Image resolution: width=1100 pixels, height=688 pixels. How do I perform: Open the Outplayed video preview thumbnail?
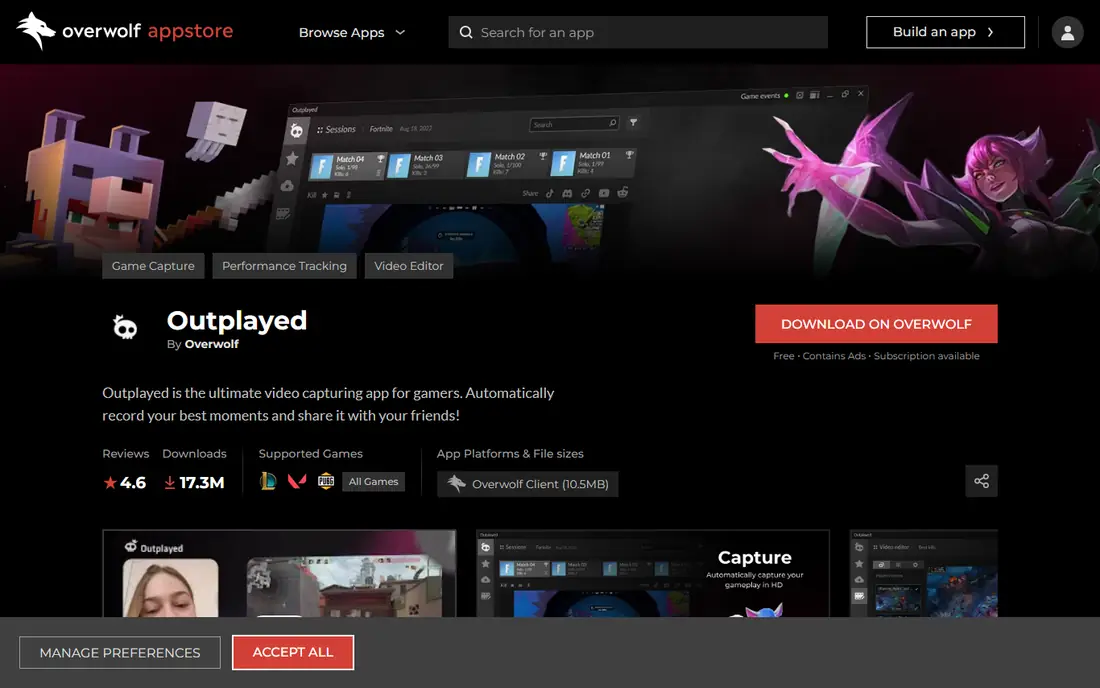[x=279, y=574]
